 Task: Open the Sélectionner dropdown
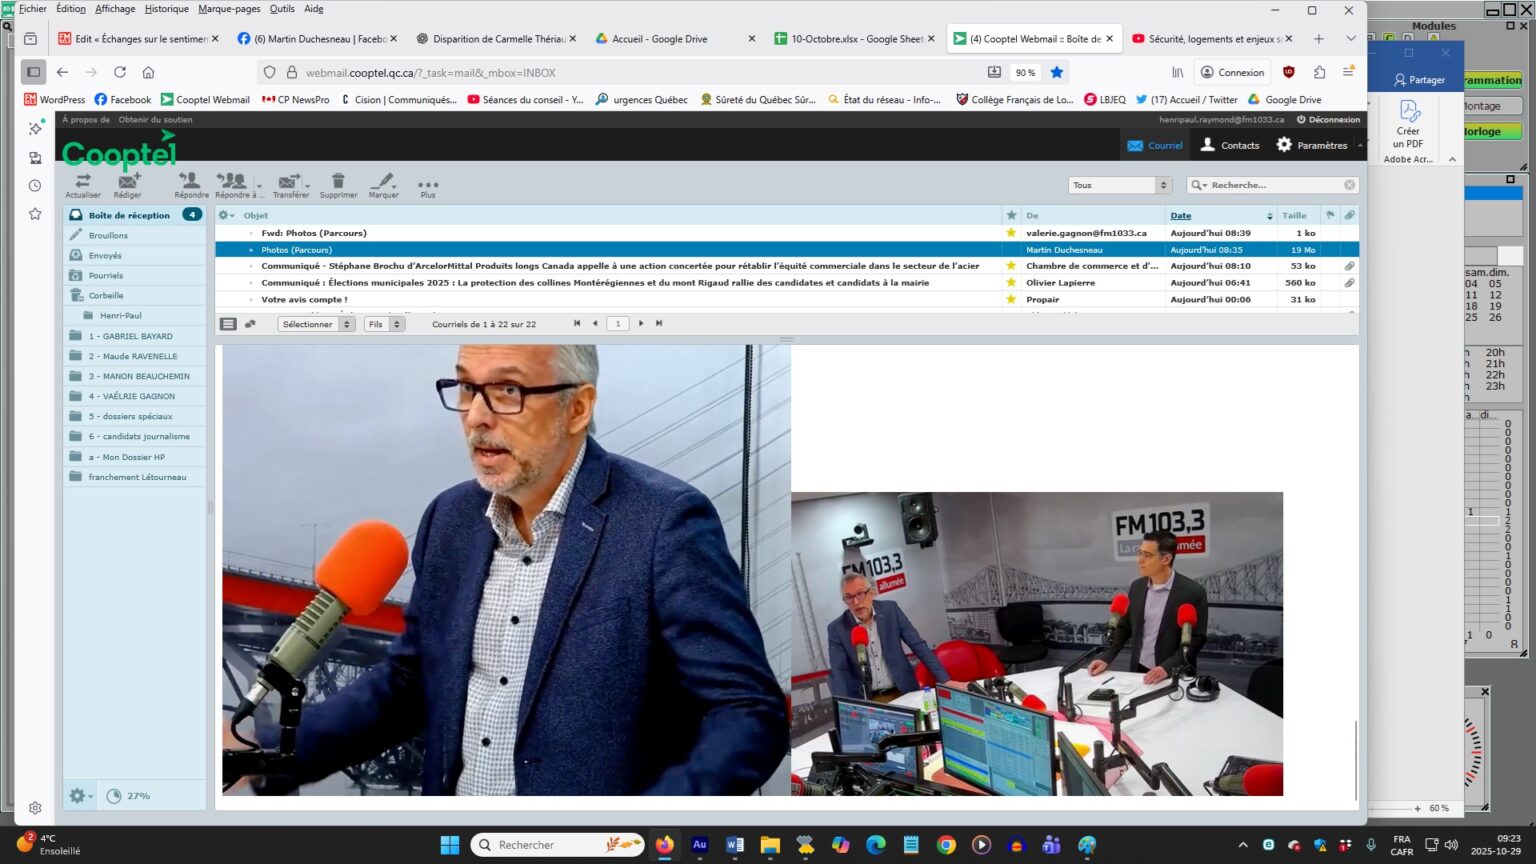pyautogui.click(x=315, y=324)
